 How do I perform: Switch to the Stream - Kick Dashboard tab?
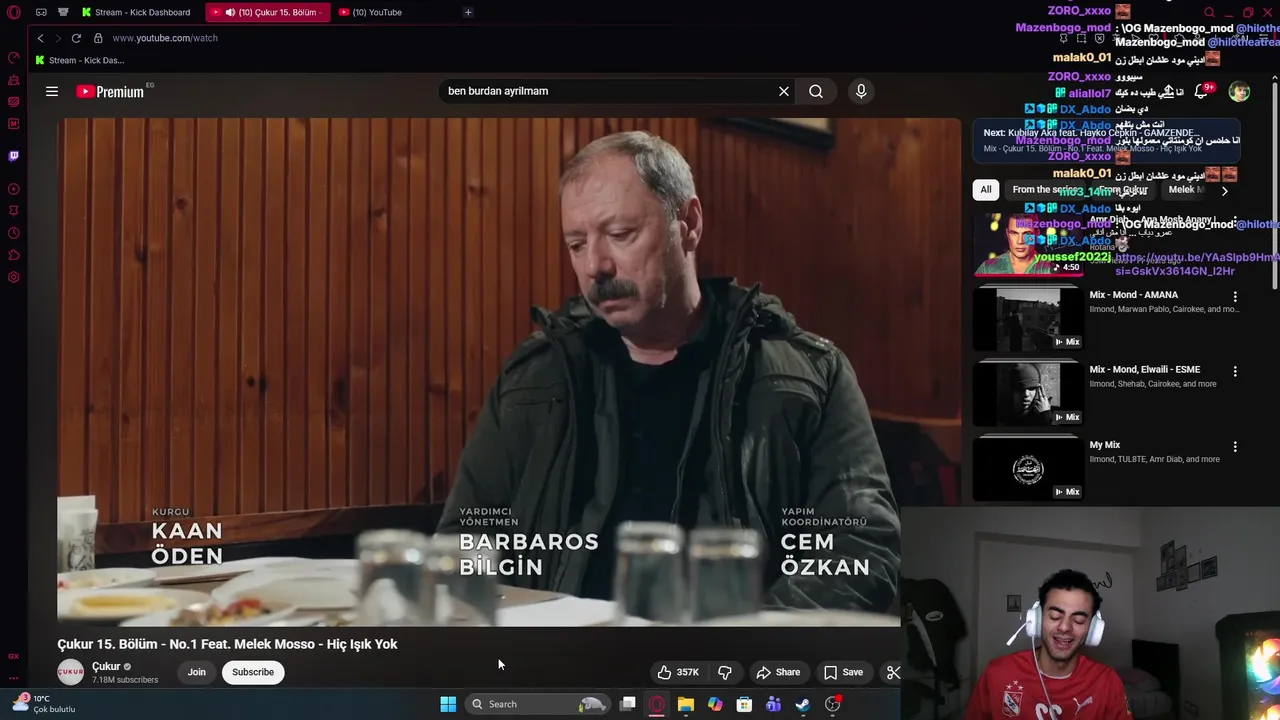[x=137, y=12]
